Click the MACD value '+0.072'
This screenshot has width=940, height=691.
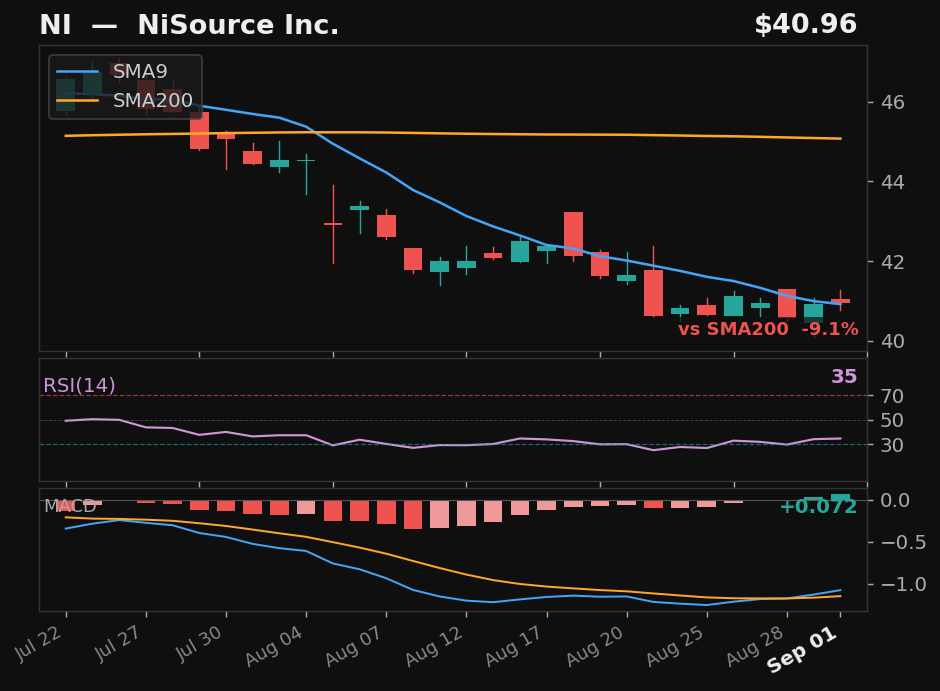[x=818, y=507]
